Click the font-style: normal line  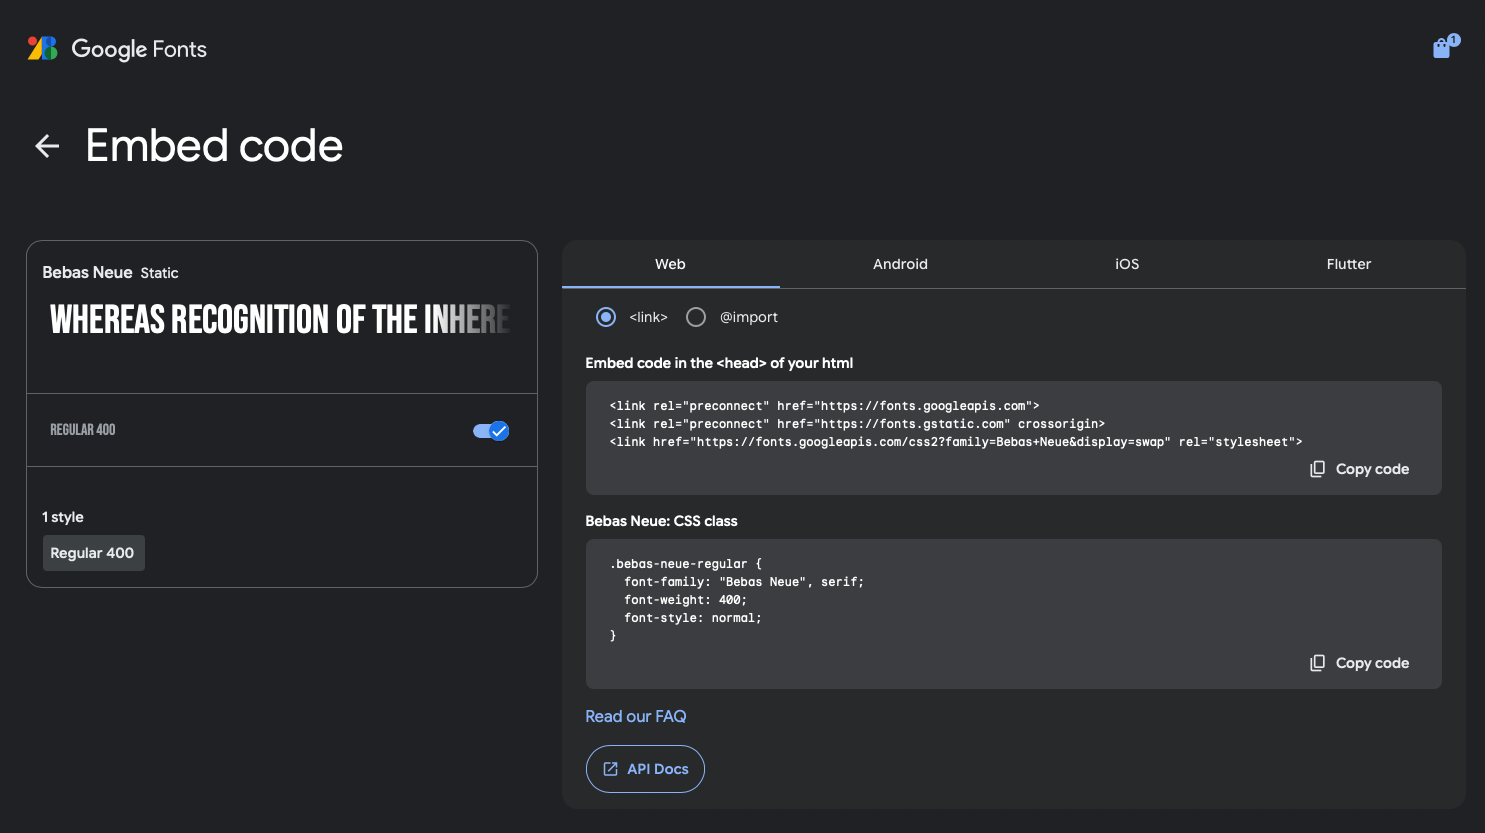point(693,618)
